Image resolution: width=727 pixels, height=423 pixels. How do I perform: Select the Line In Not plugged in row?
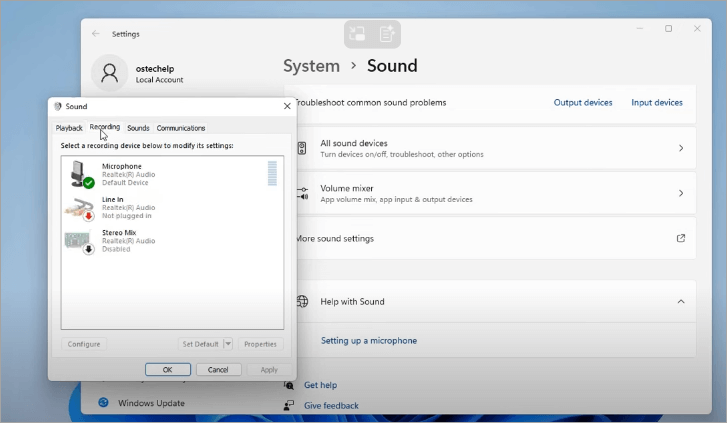(x=172, y=208)
